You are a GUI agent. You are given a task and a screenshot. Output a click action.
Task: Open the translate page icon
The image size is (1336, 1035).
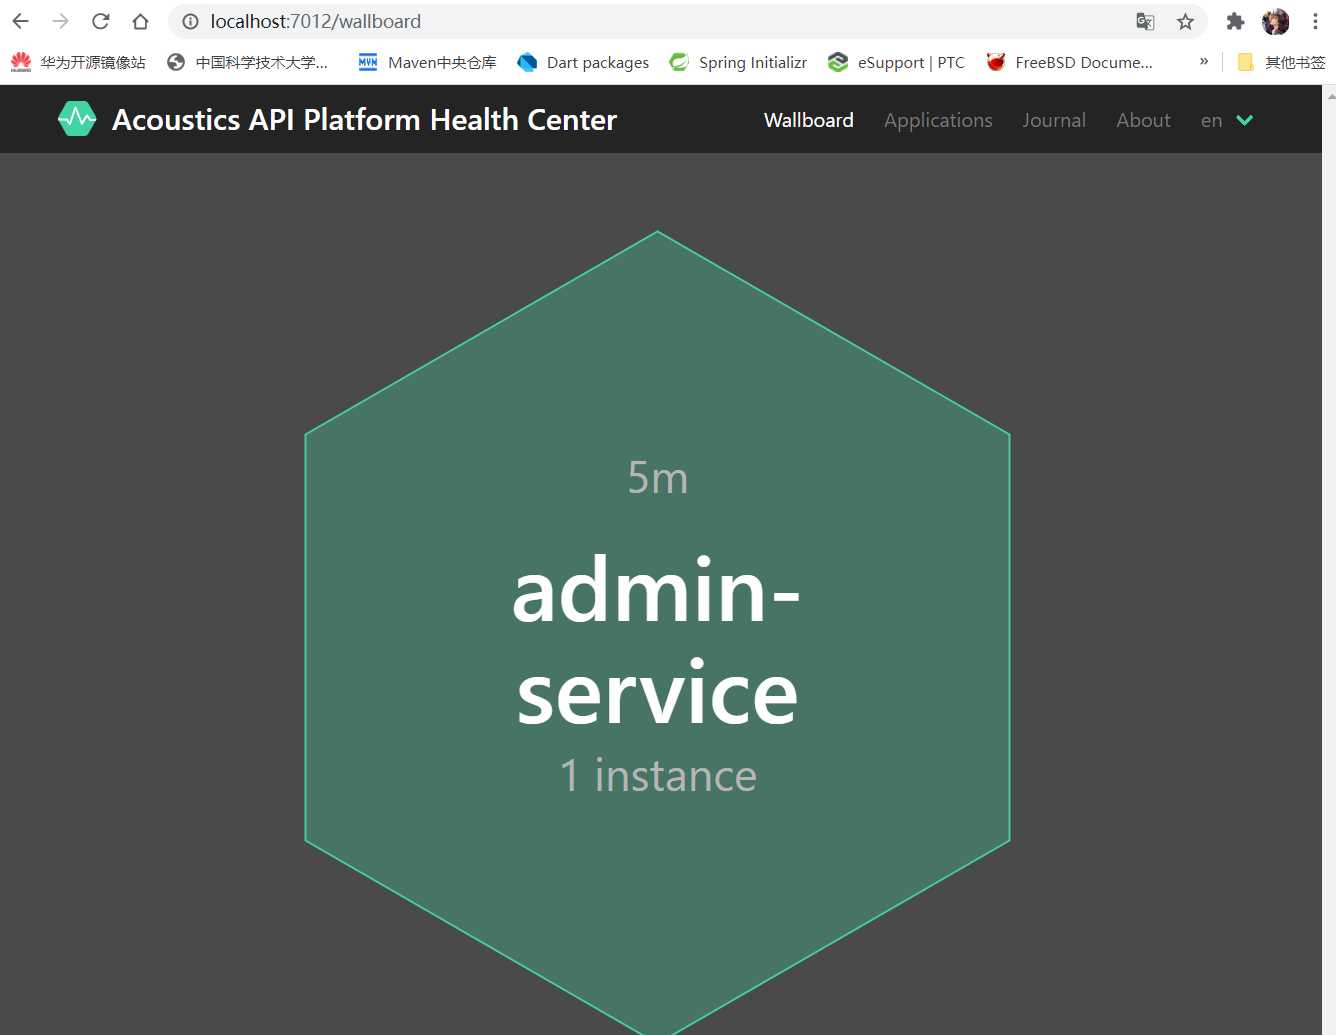pyautogui.click(x=1145, y=21)
